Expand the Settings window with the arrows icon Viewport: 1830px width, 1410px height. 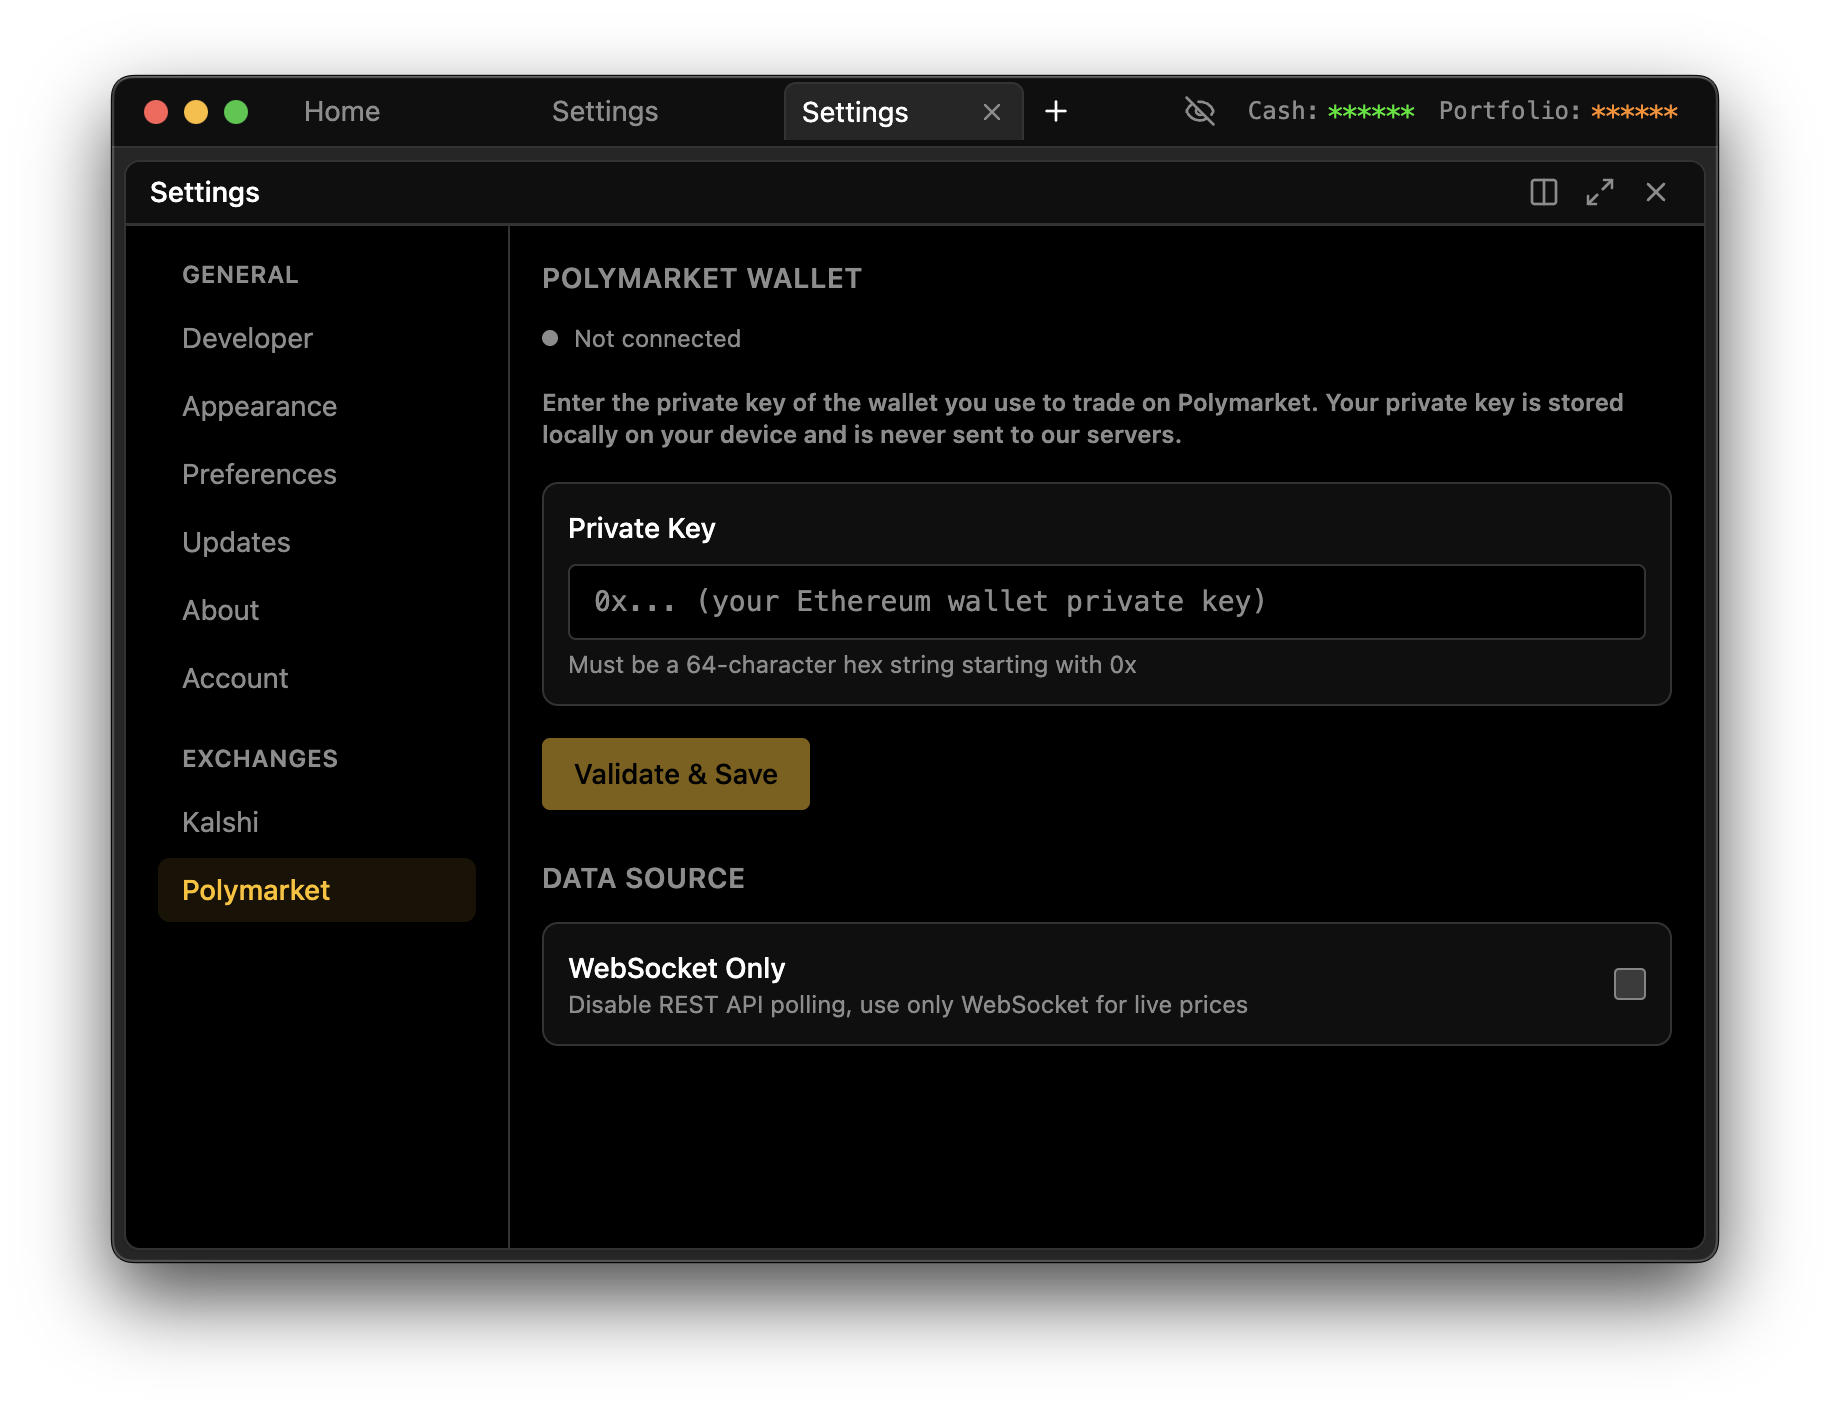(x=1600, y=191)
